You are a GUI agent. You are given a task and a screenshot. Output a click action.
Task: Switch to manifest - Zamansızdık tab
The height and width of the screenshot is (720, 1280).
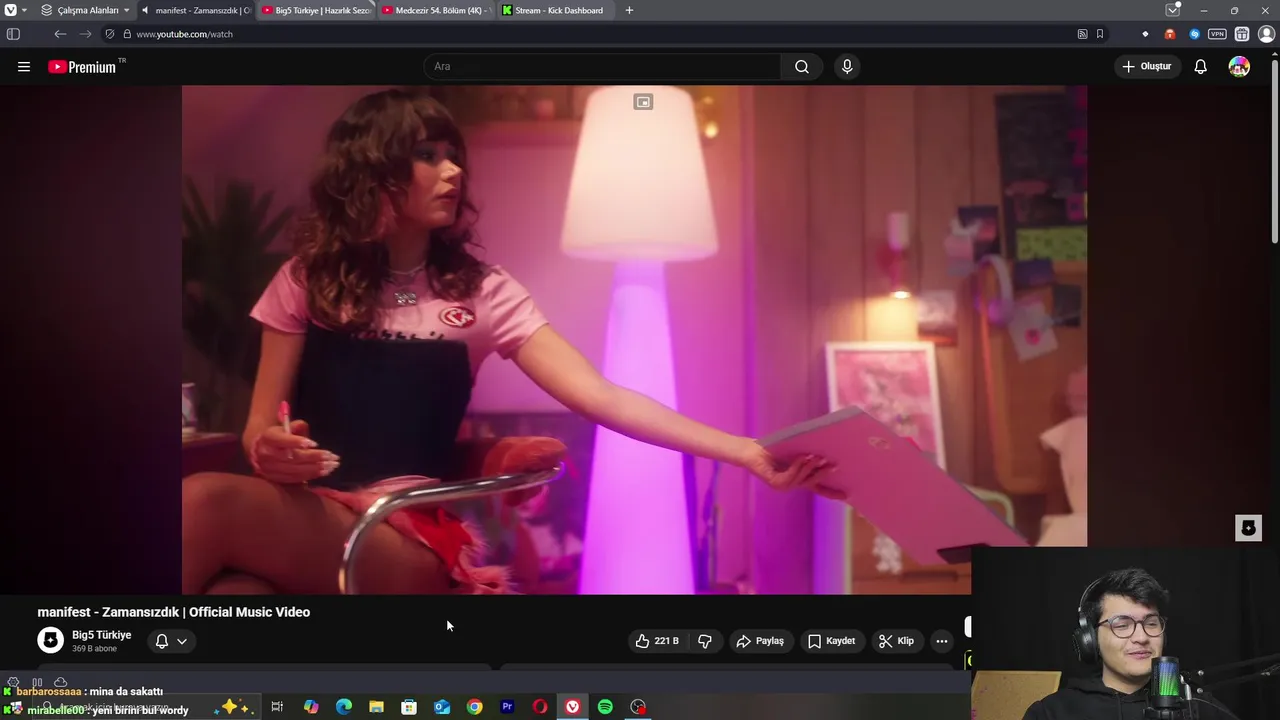click(196, 10)
